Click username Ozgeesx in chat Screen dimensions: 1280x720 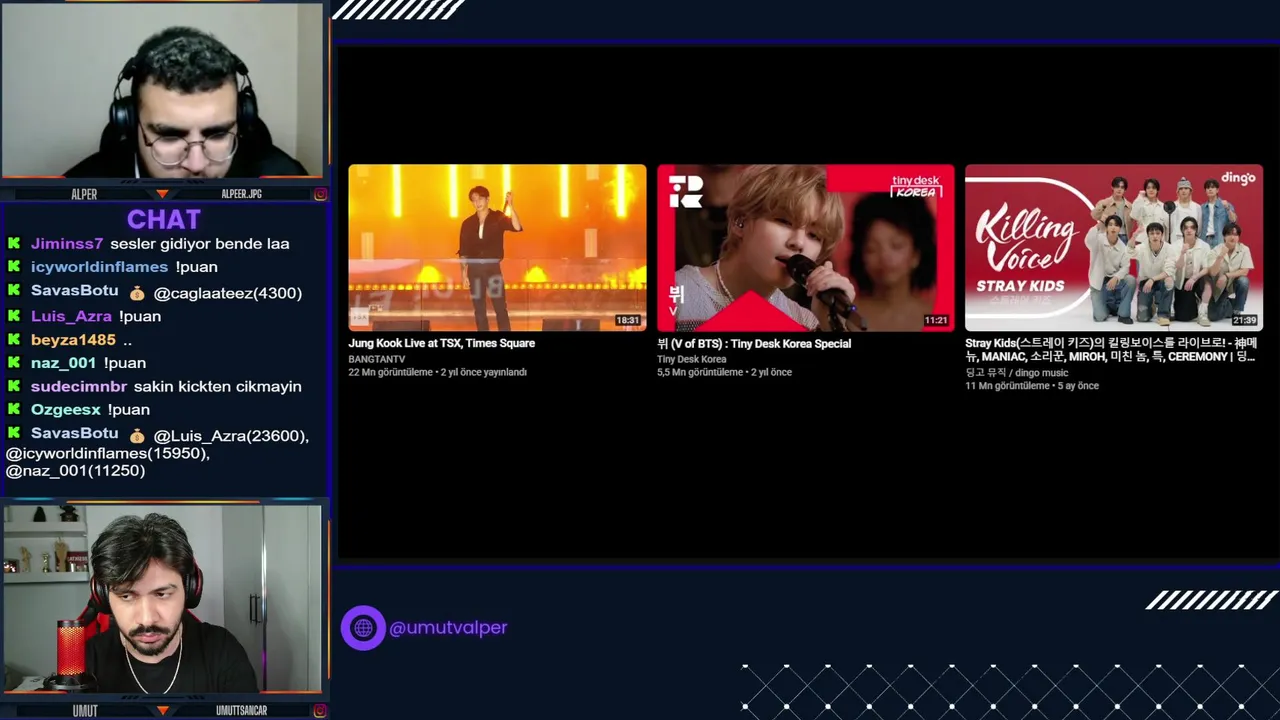[65, 410]
